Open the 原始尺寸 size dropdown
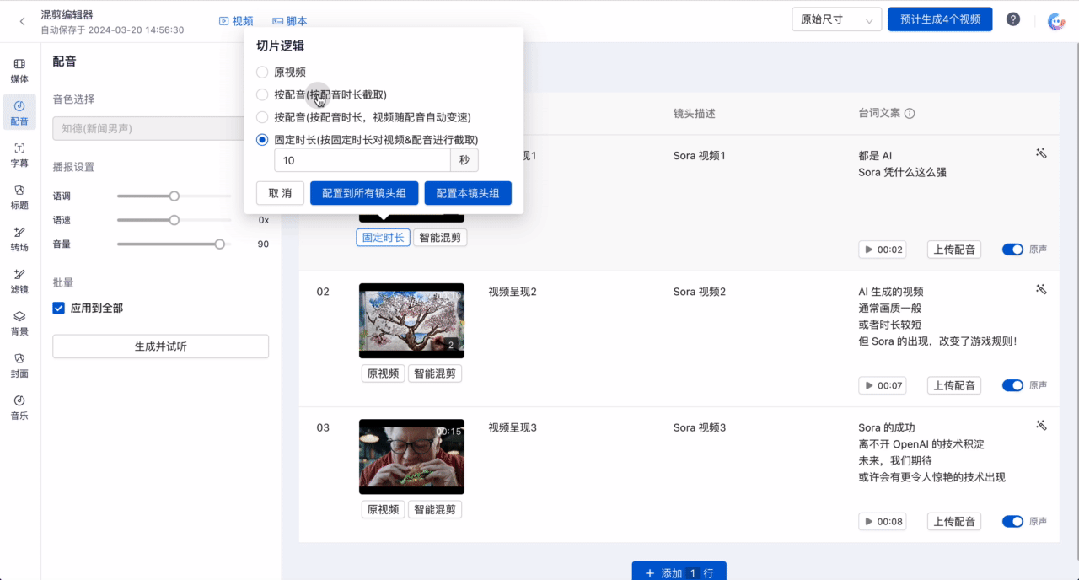The height and width of the screenshot is (580, 1079). pyautogui.click(x=836, y=19)
